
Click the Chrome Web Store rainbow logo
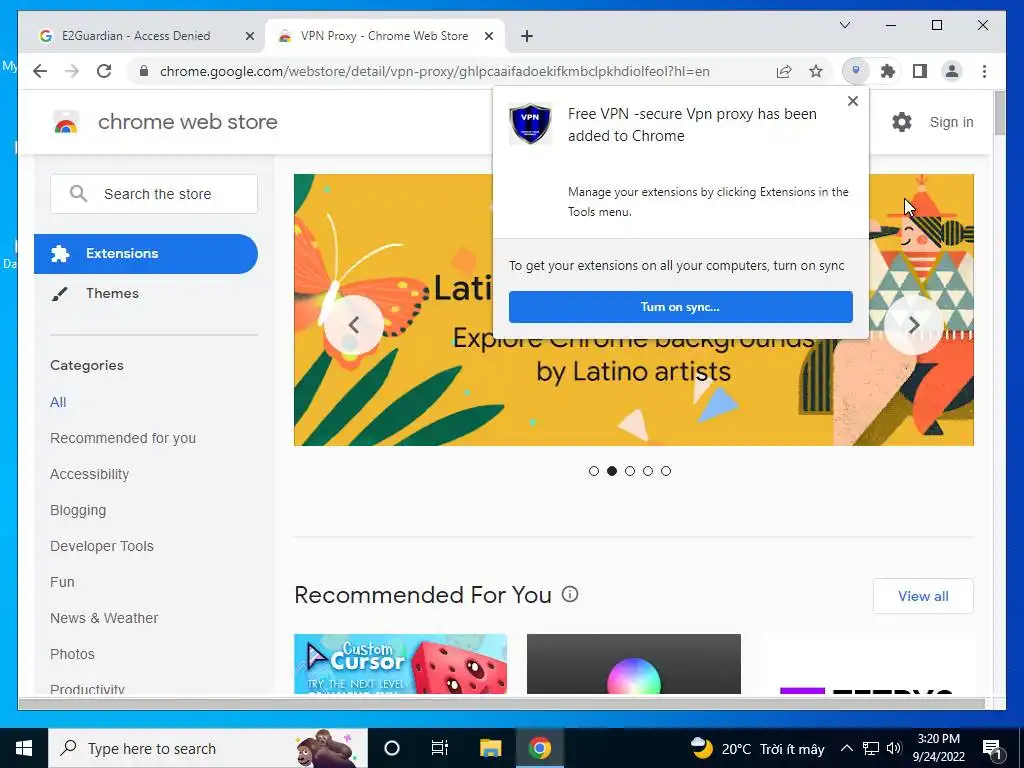66,121
